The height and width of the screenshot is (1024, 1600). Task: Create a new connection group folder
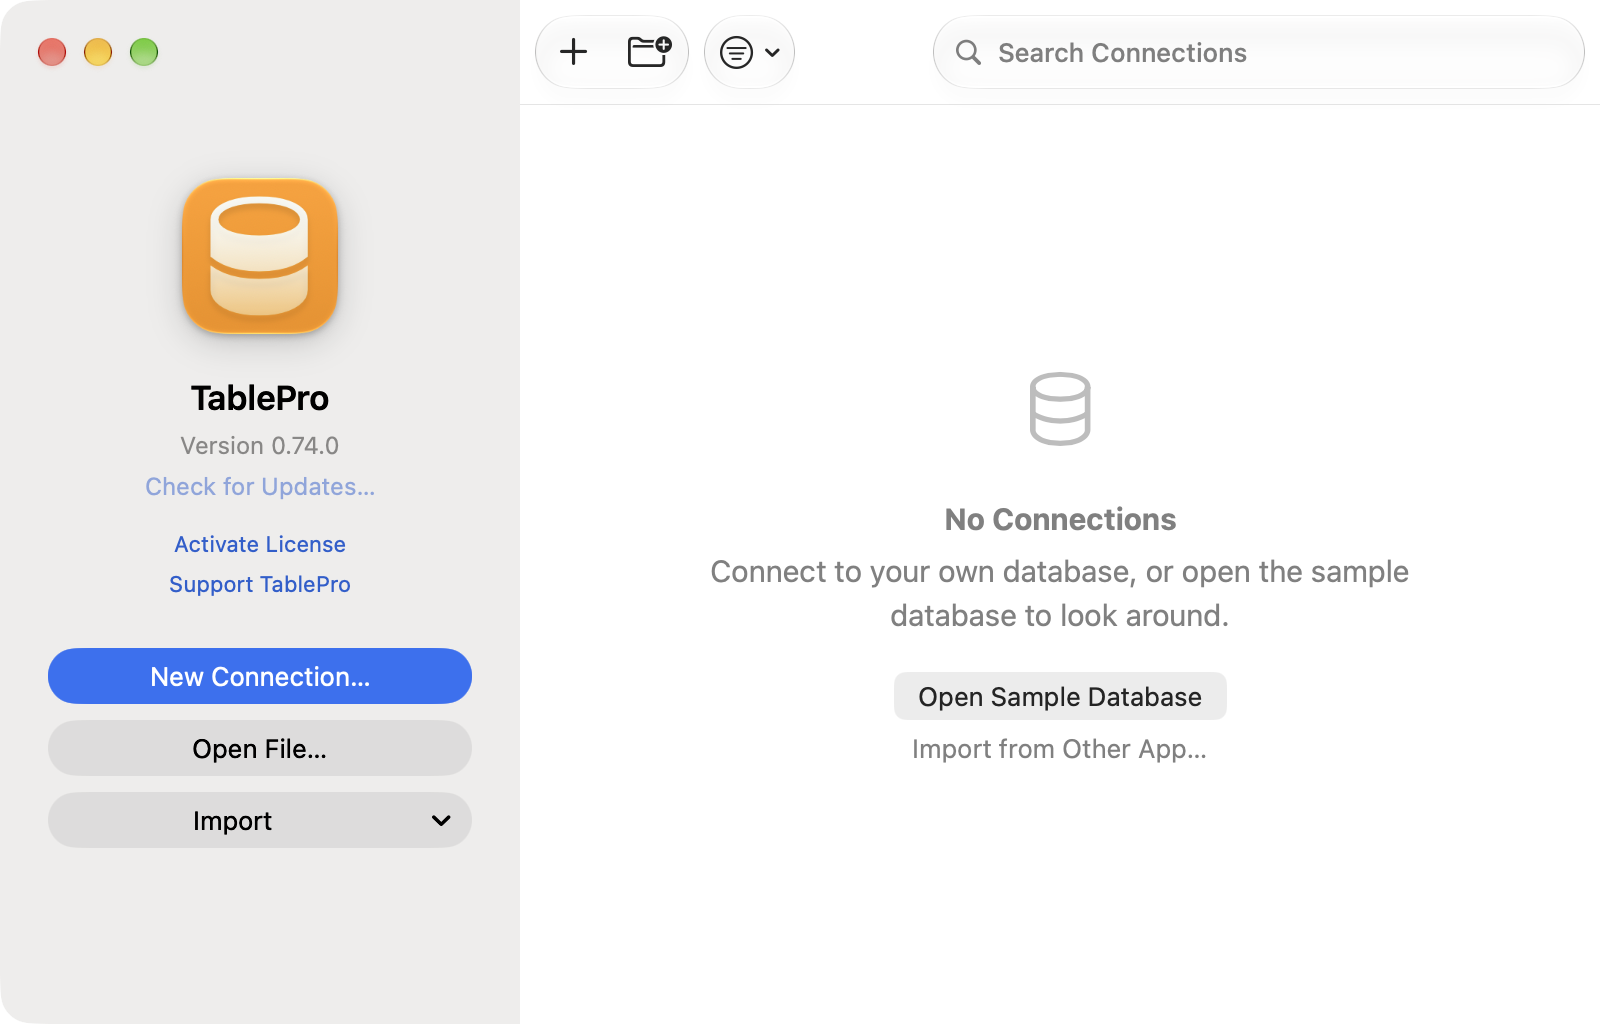[649, 52]
